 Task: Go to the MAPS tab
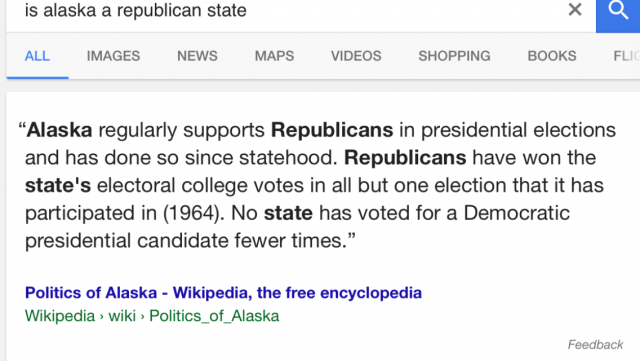pyautogui.click(x=274, y=56)
